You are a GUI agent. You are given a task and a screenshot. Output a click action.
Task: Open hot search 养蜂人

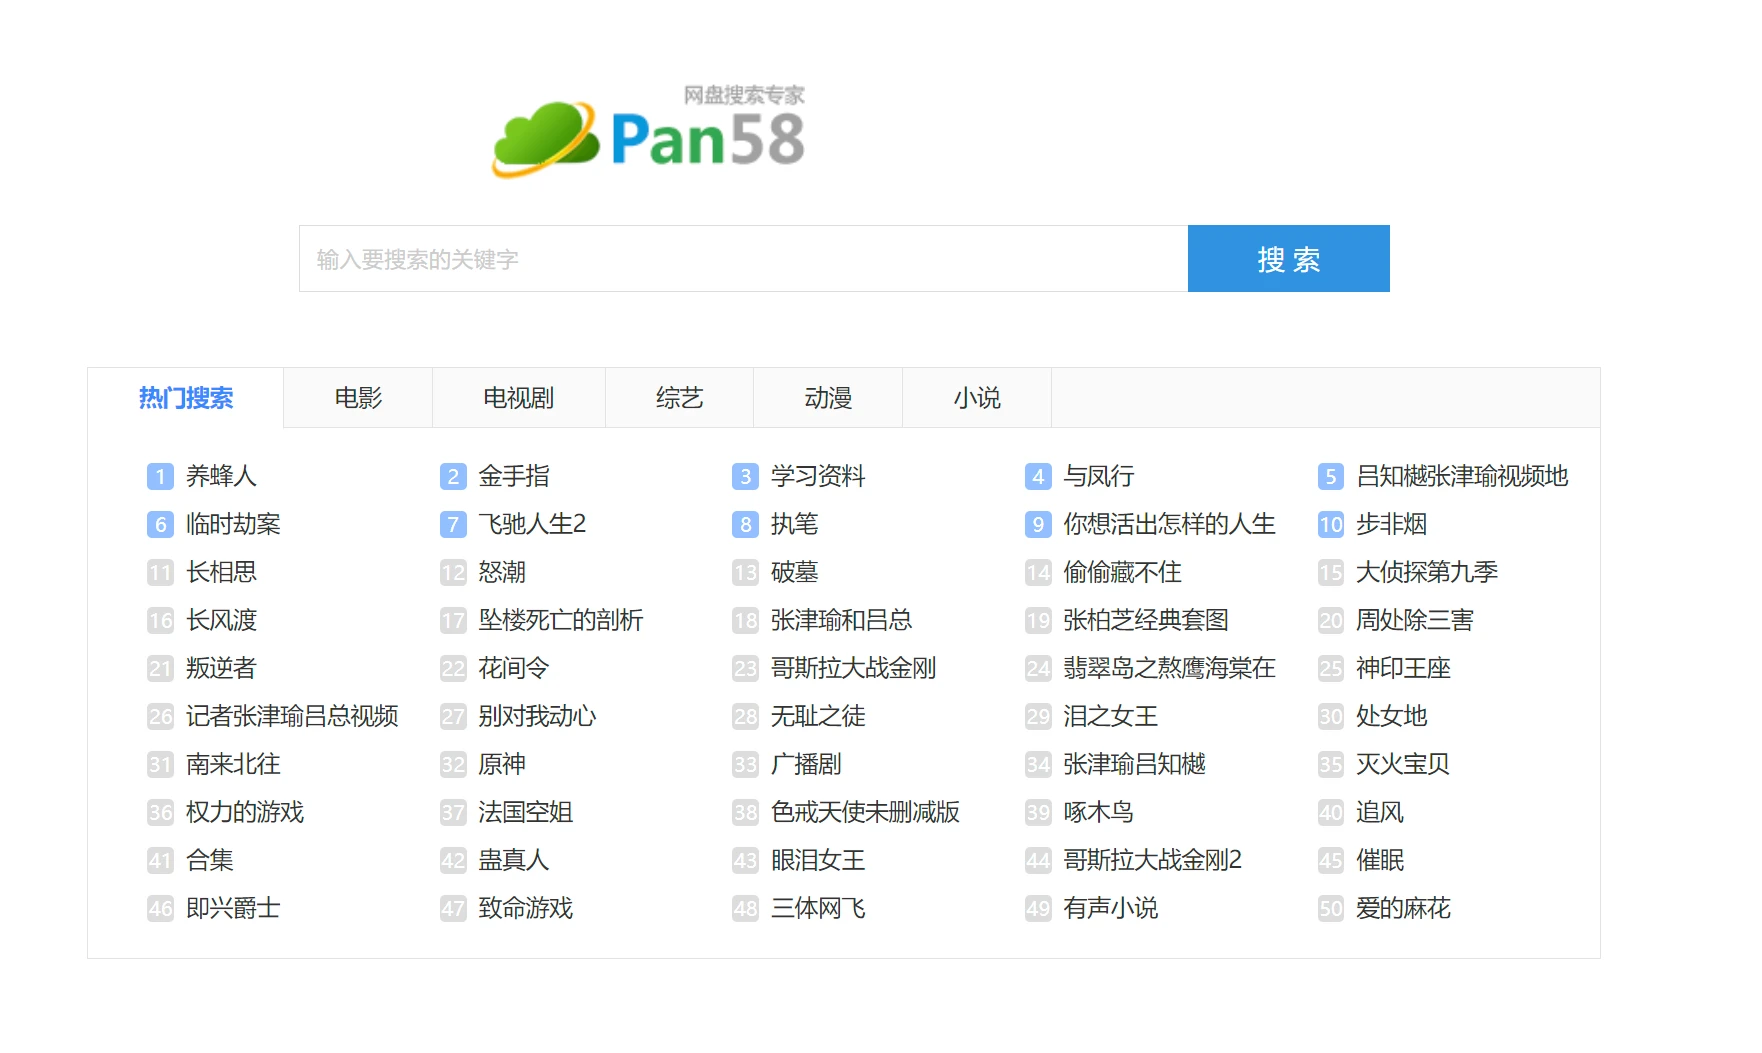(221, 476)
